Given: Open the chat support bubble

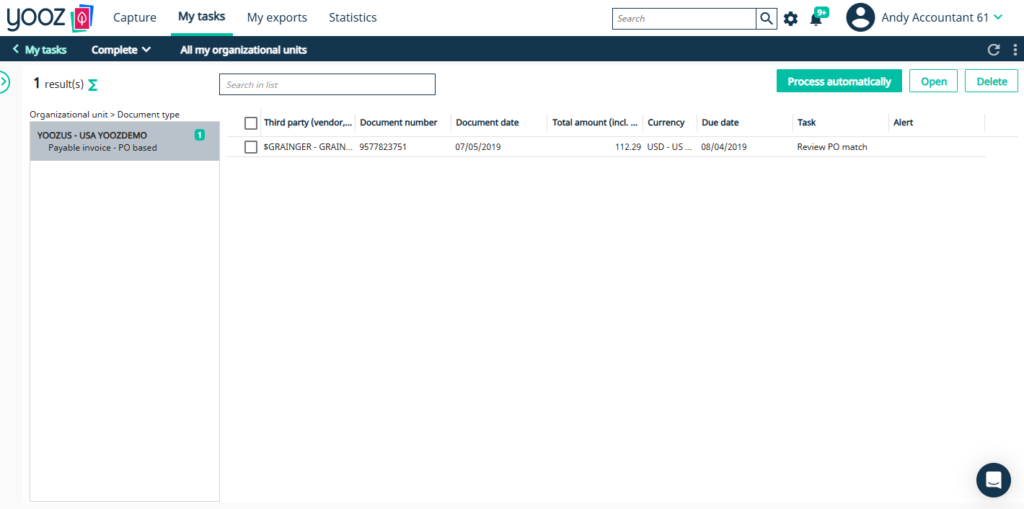Looking at the screenshot, I should 993,480.
